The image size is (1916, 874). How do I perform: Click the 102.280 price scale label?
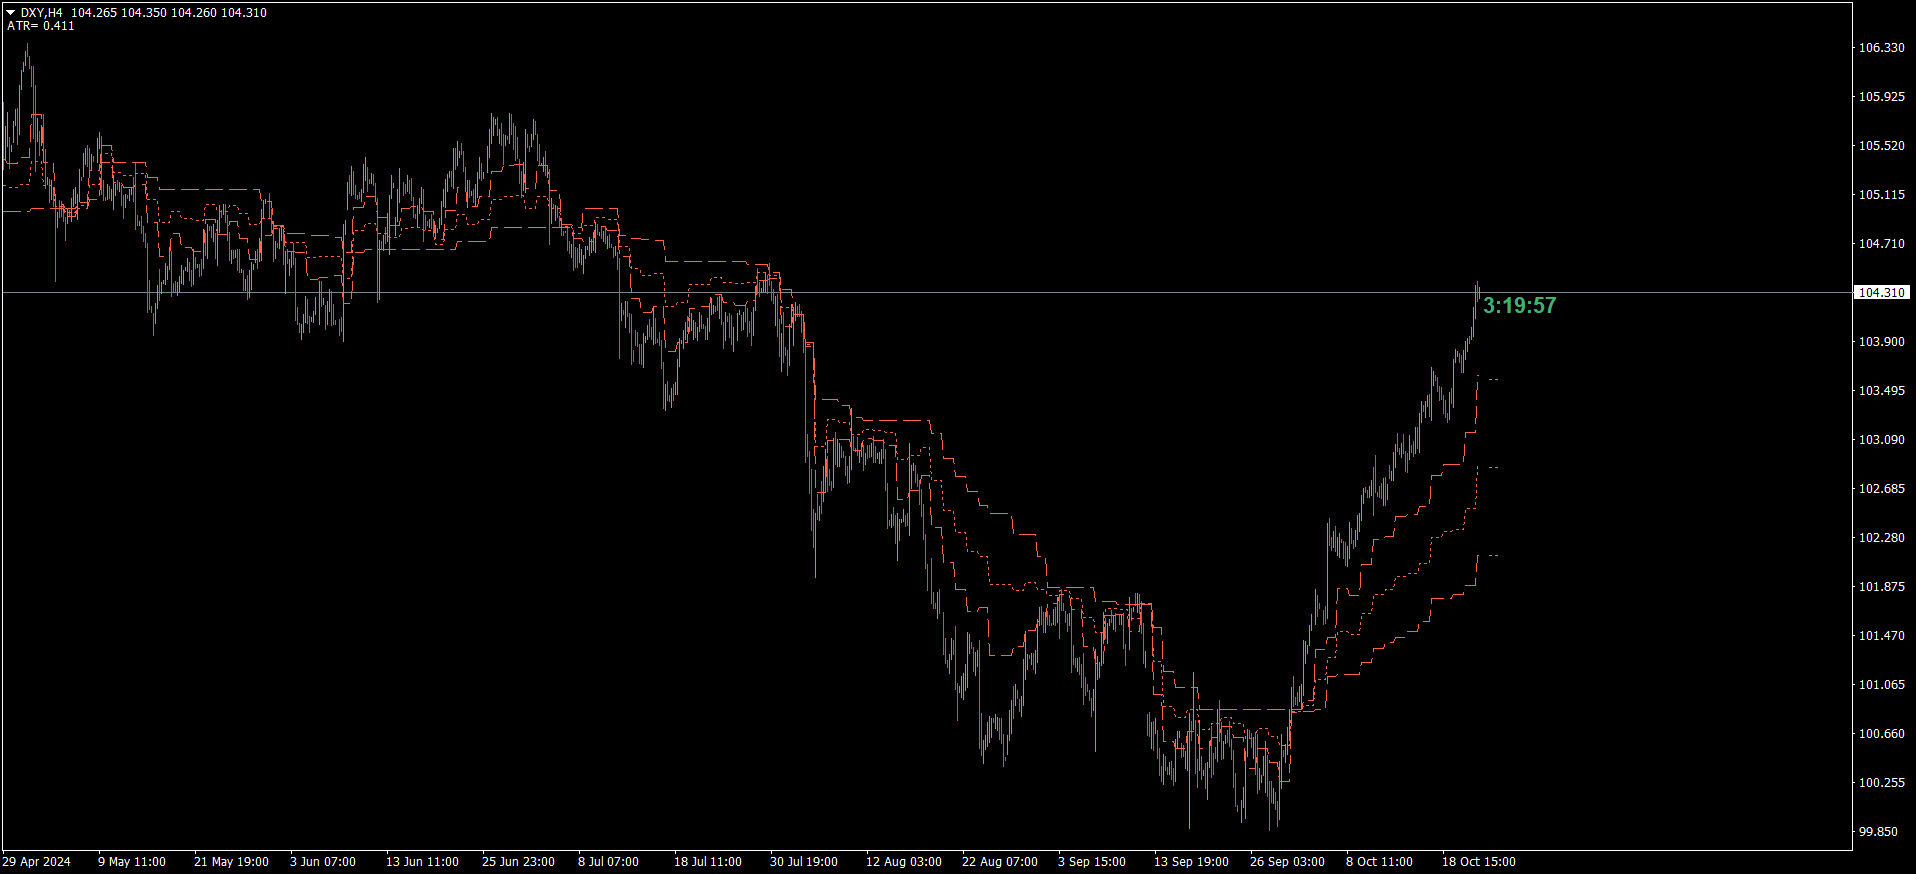click(x=1881, y=537)
